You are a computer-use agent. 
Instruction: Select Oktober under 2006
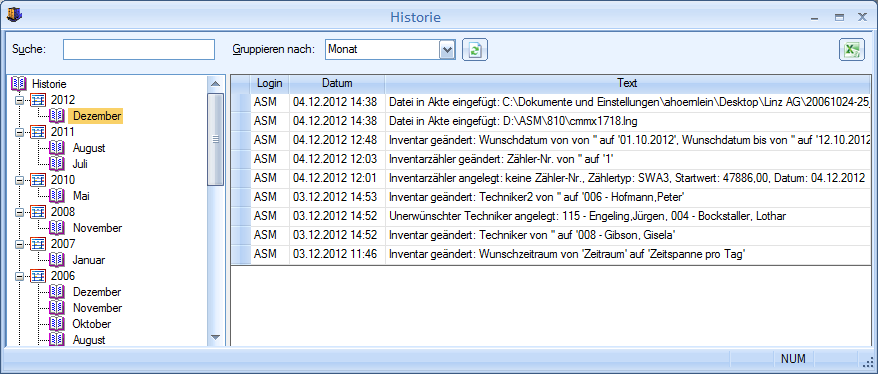pos(92,324)
